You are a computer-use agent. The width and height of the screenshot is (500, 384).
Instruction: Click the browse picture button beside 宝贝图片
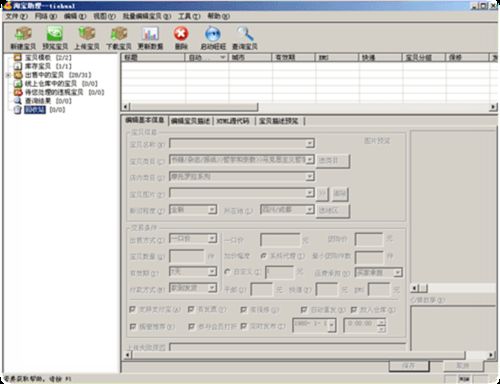pos(322,194)
